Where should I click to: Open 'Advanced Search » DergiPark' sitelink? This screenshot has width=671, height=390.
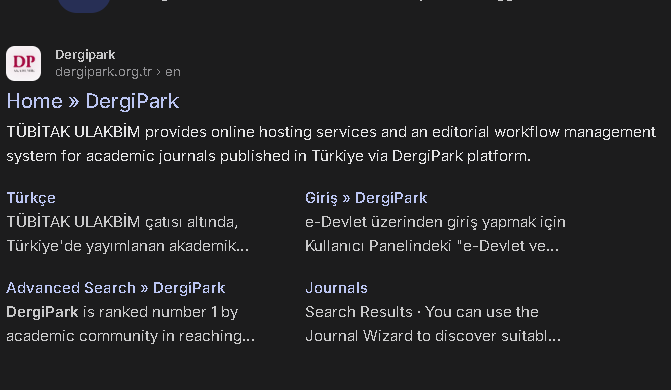(116, 288)
